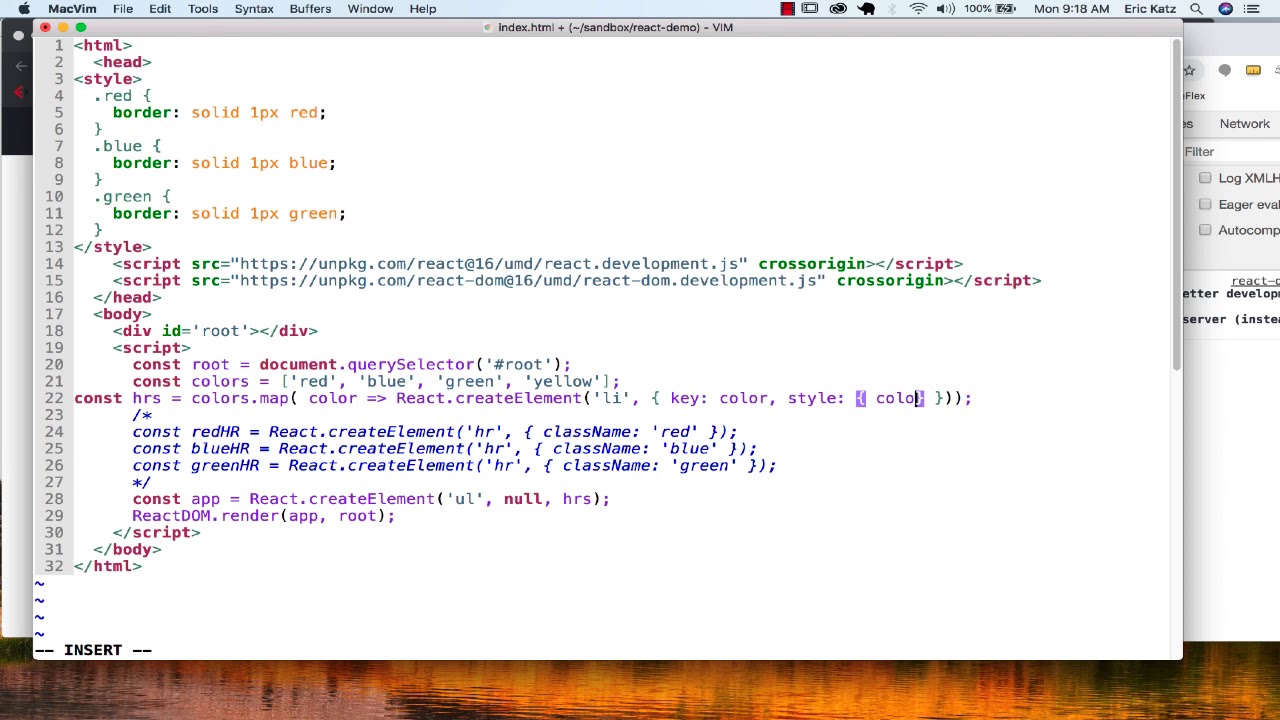Click the '<div id='root'>' line 18
Screen dimensions: 1280x720
(x=215, y=331)
